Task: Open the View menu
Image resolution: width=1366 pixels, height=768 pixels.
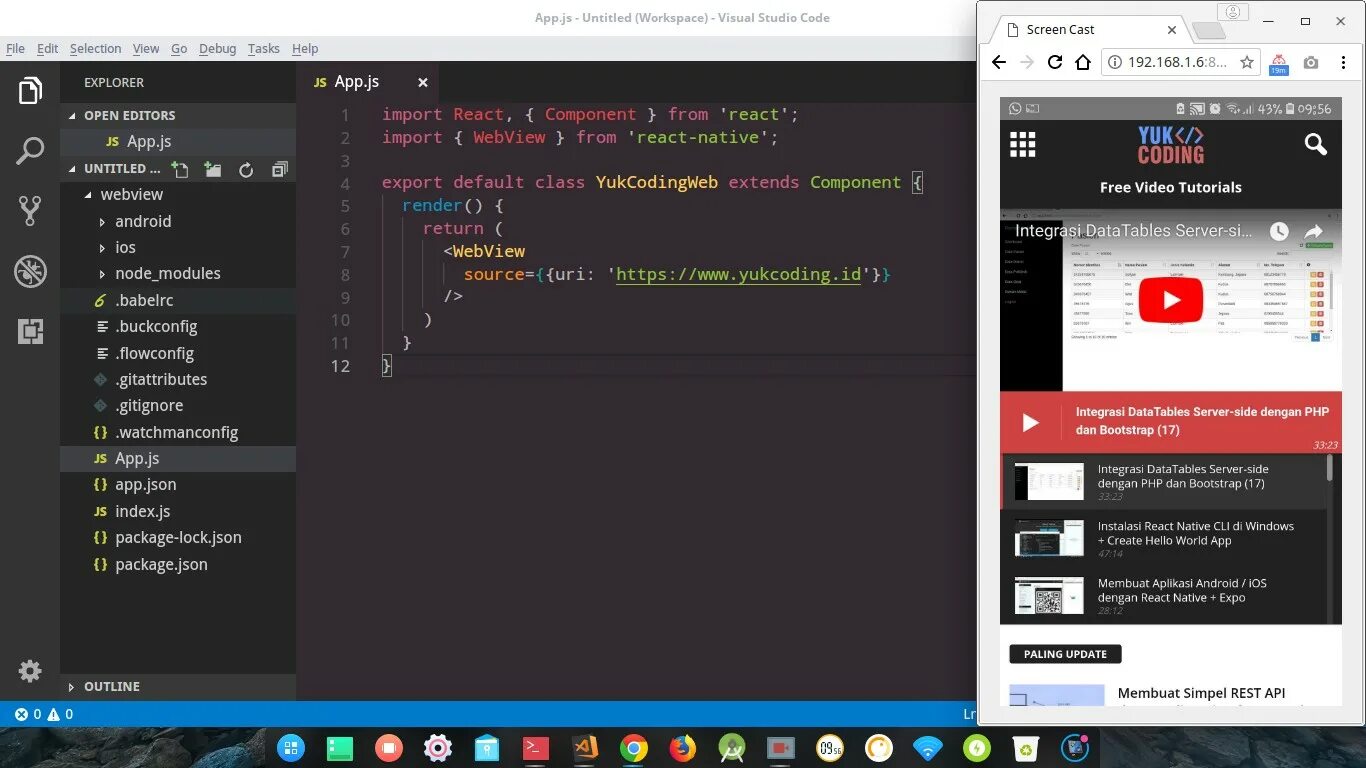Action: coord(146,48)
